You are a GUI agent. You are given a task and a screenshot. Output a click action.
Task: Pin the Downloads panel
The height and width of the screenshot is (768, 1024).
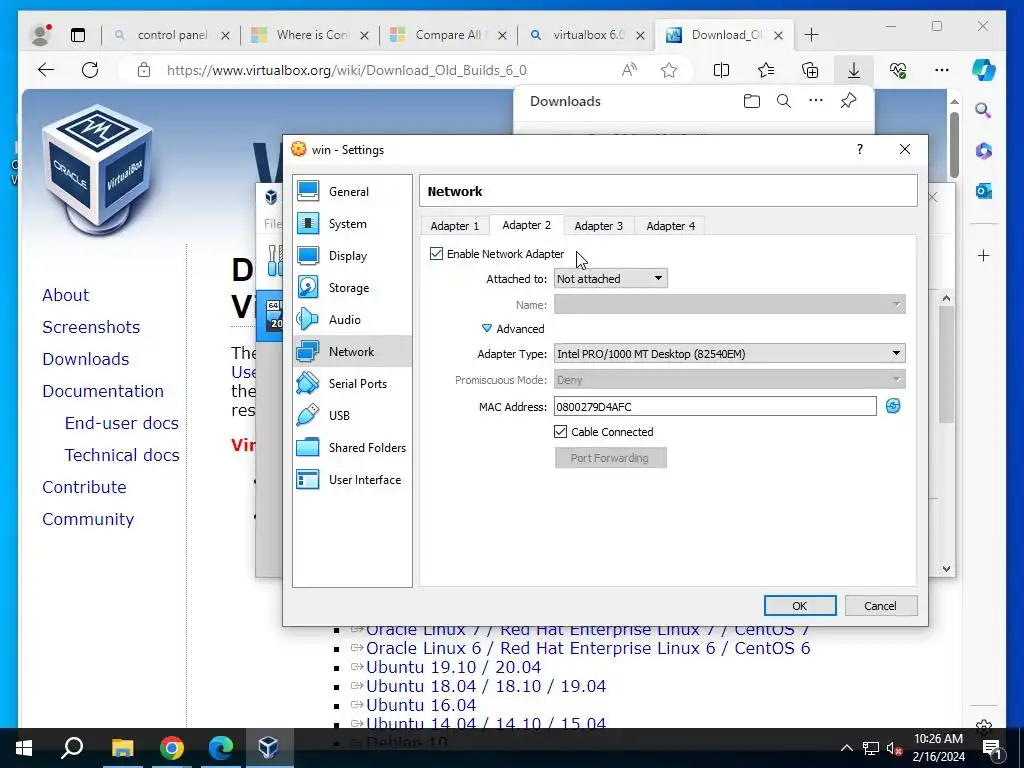point(848,101)
